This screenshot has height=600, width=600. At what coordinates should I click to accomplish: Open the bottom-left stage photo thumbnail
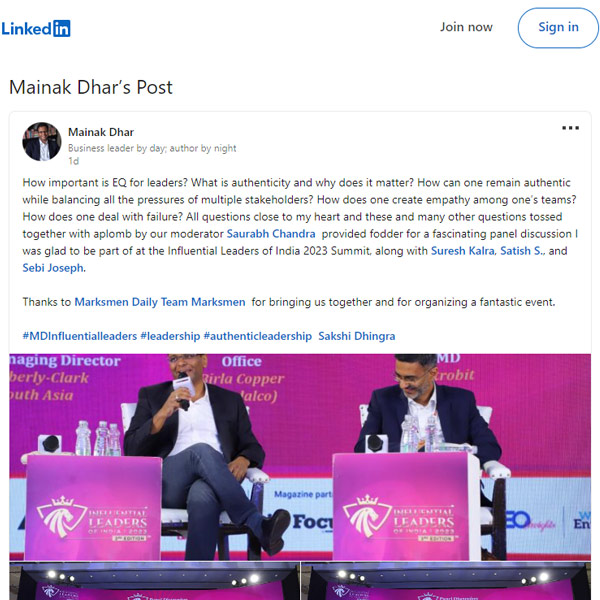(155, 581)
